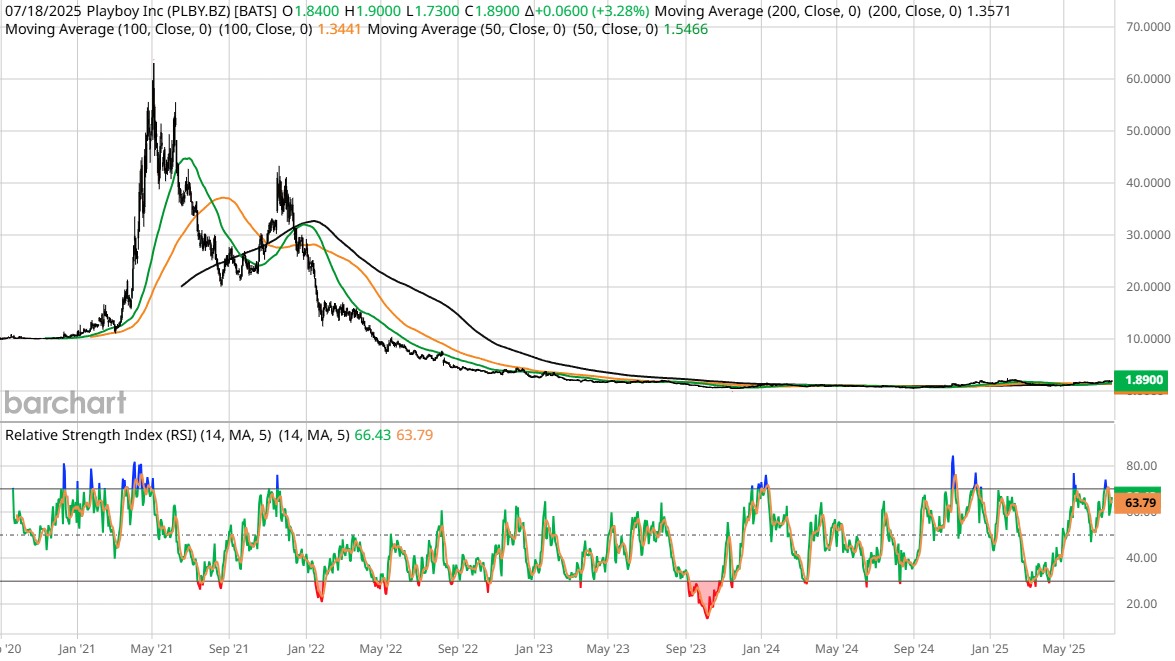
Task: Click the Sep '22 date axis label
Action: [x=458, y=649]
